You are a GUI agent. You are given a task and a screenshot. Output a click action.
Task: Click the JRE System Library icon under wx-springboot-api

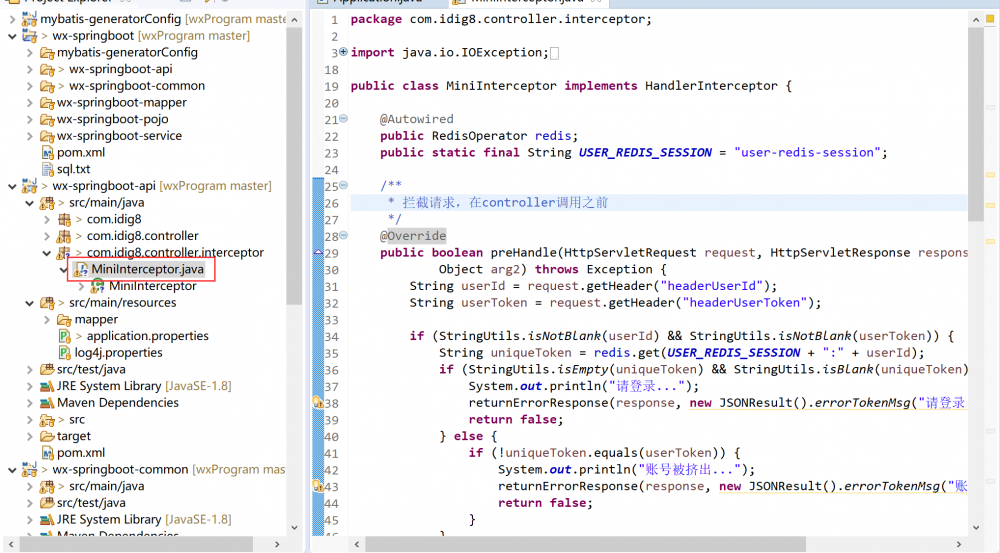click(47, 386)
